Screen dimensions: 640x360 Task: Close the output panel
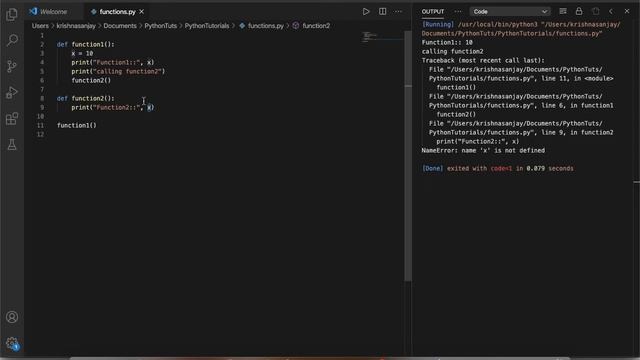[627, 11]
